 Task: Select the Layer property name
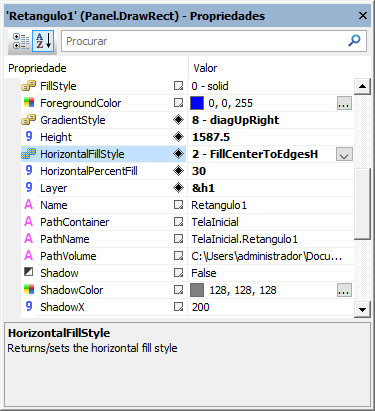pos(54,188)
